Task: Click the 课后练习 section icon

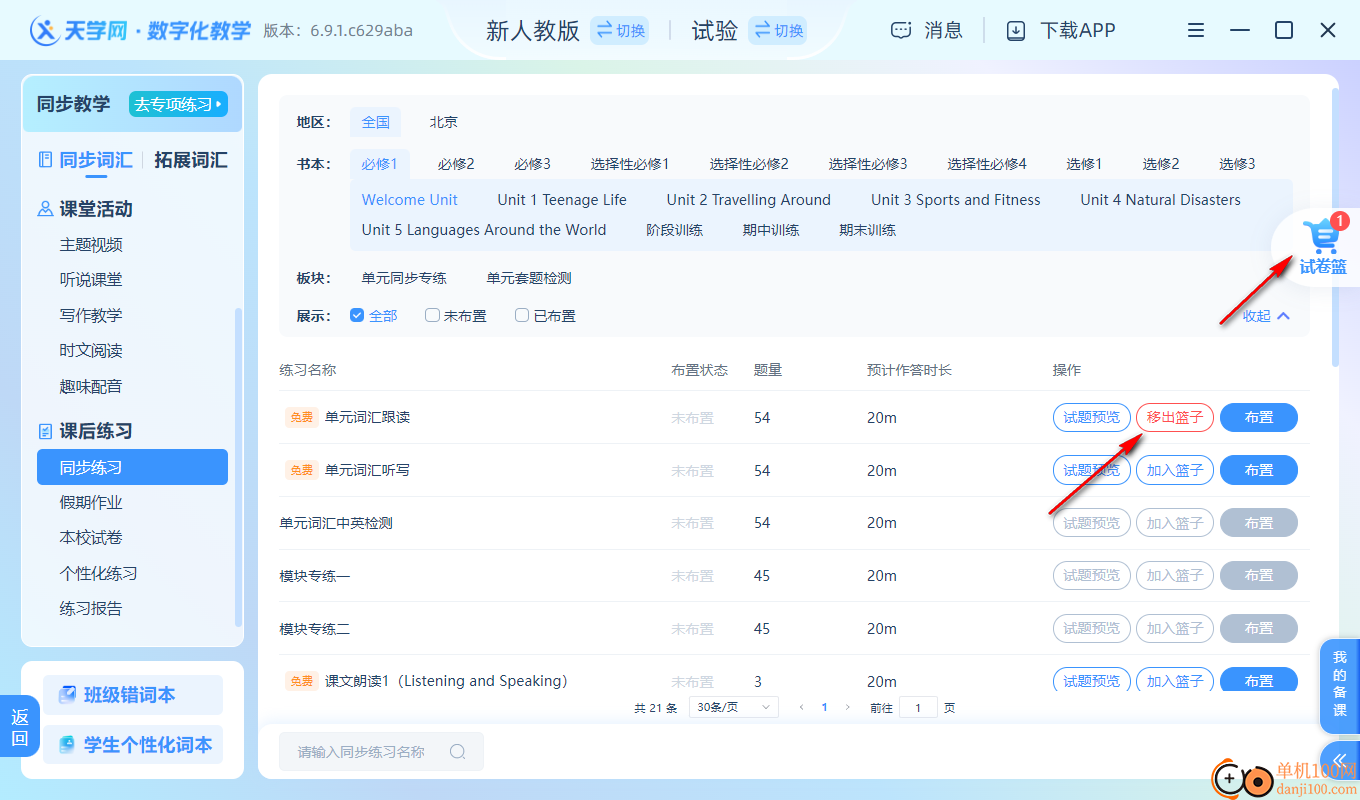Action: (x=45, y=431)
